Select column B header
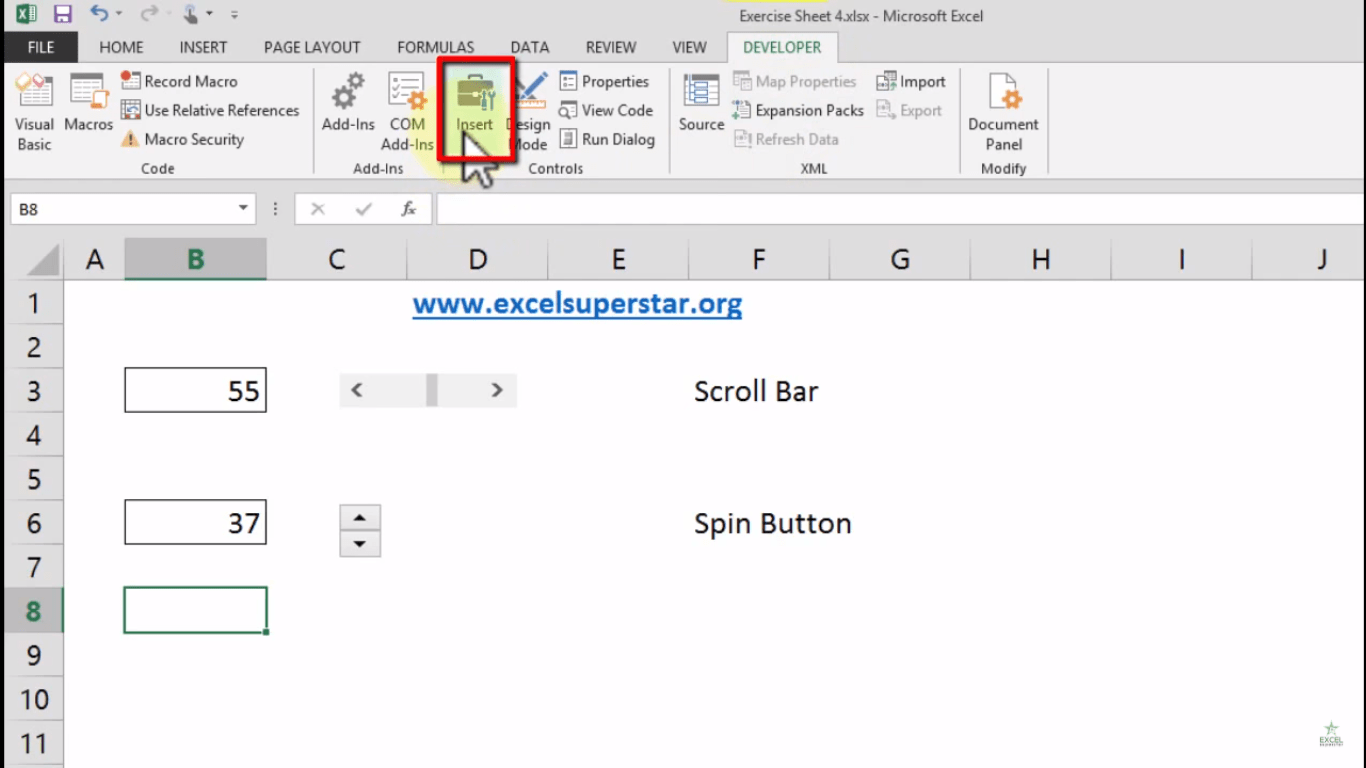1366x768 pixels. (x=195, y=259)
